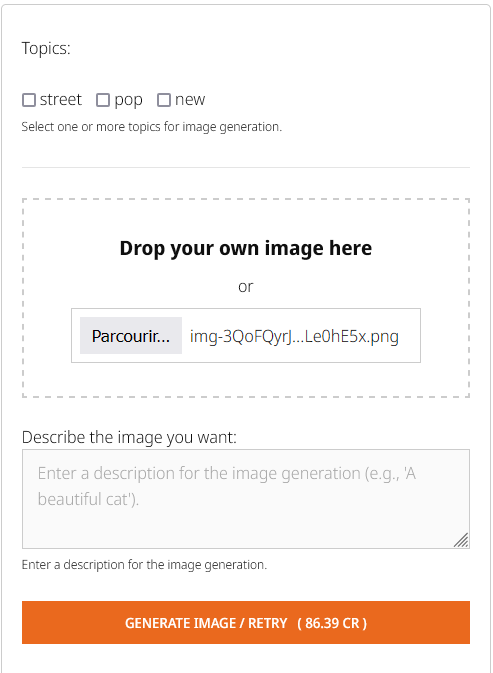Open file browser with Parcourir button

coord(131,336)
